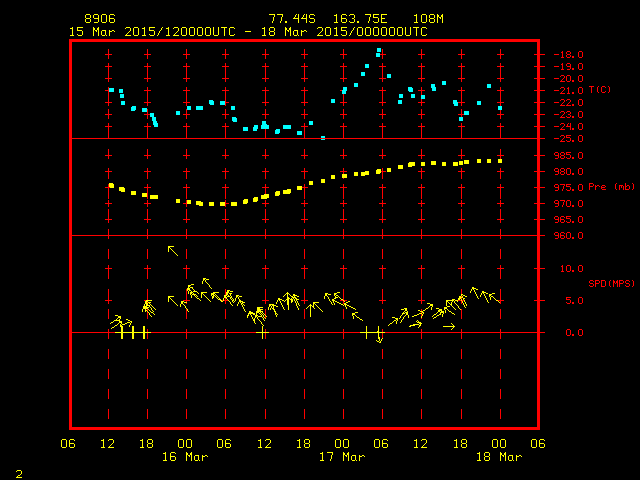Screen dimensions: 640x480
Task: Select the -23.0 temperature tick label
Action: pyautogui.click(x=569, y=115)
